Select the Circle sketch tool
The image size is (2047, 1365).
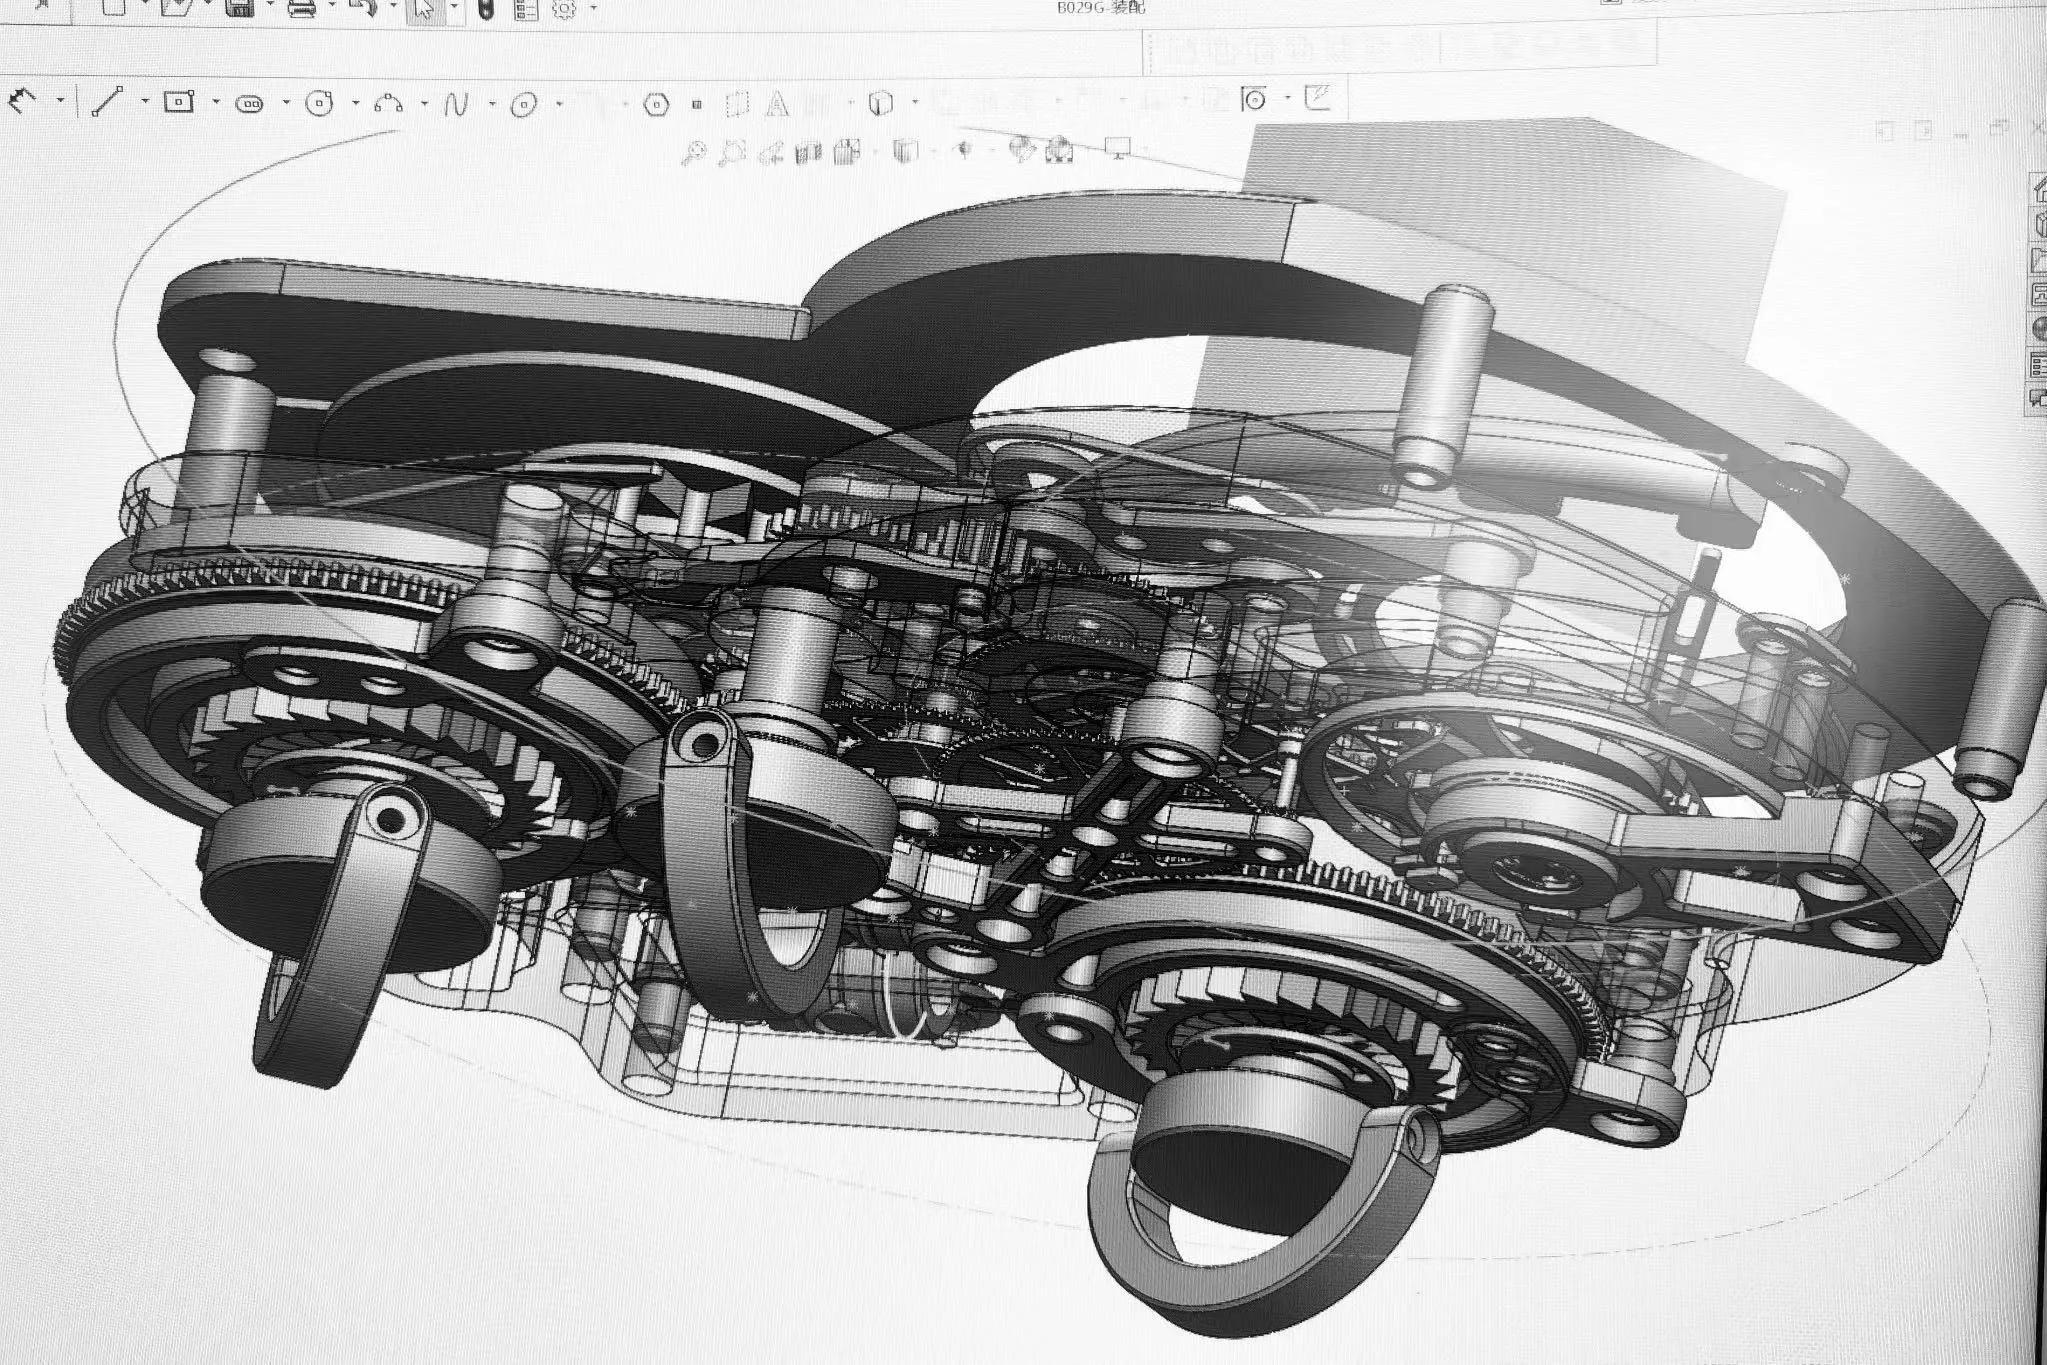coord(318,103)
